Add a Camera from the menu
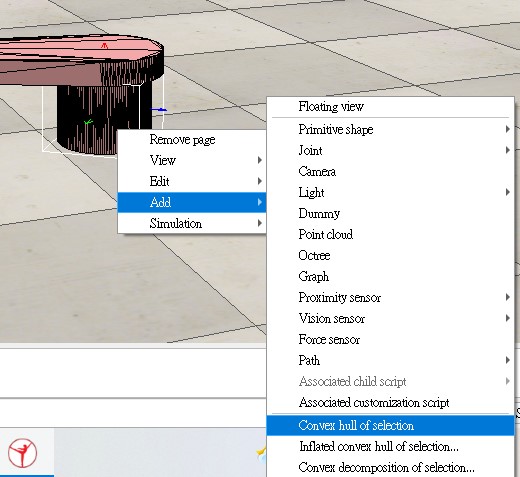This screenshot has width=520, height=477. tap(390, 171)
